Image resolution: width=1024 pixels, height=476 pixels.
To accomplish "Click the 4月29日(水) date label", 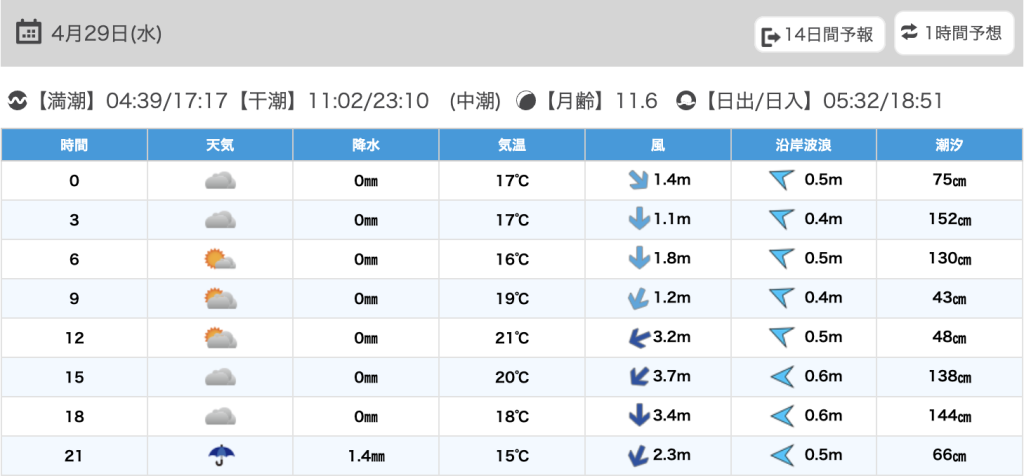I will pyautogui.click(x=104, y=34).
